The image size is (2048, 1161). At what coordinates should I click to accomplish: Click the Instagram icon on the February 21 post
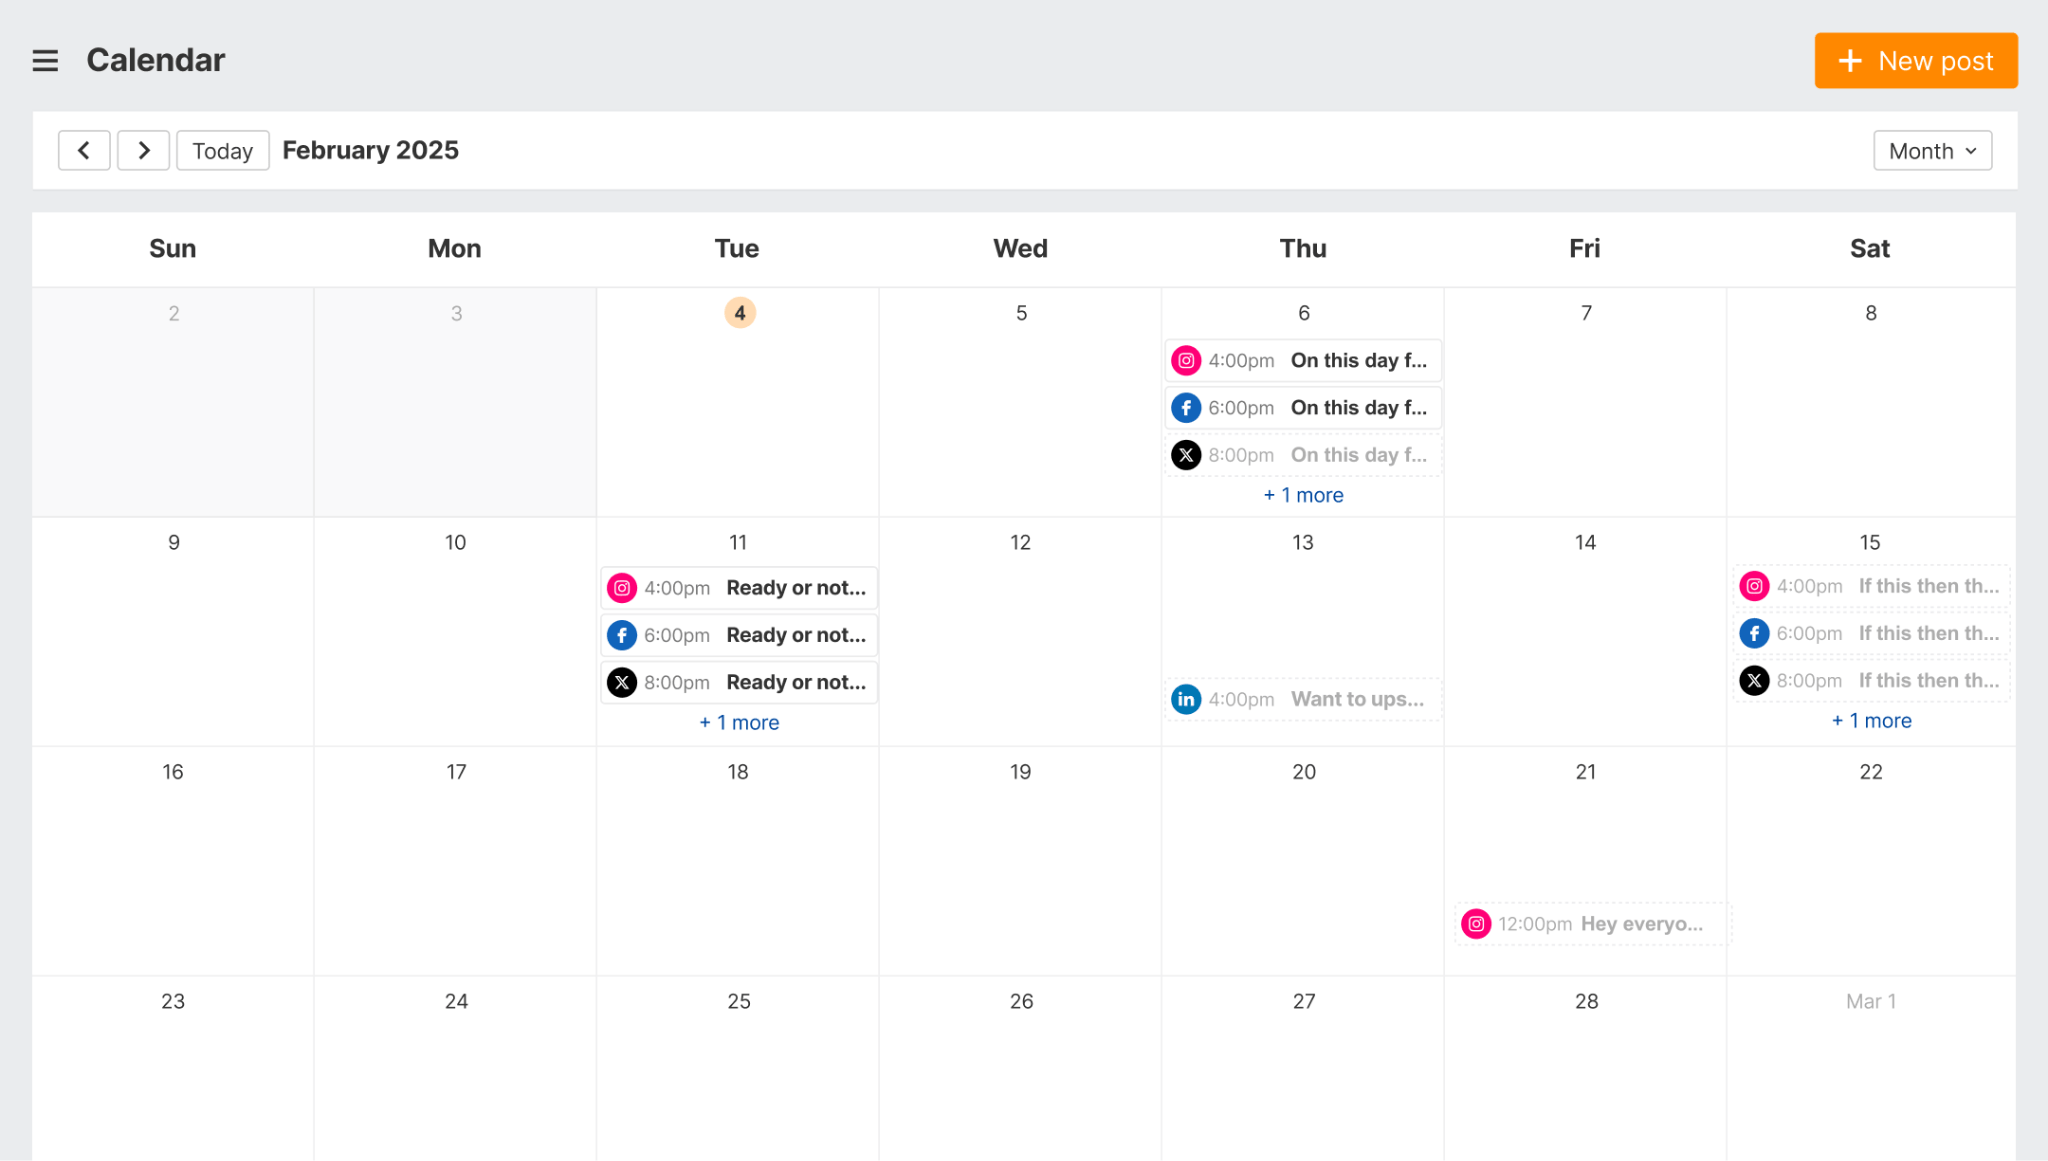[1475, 923]
